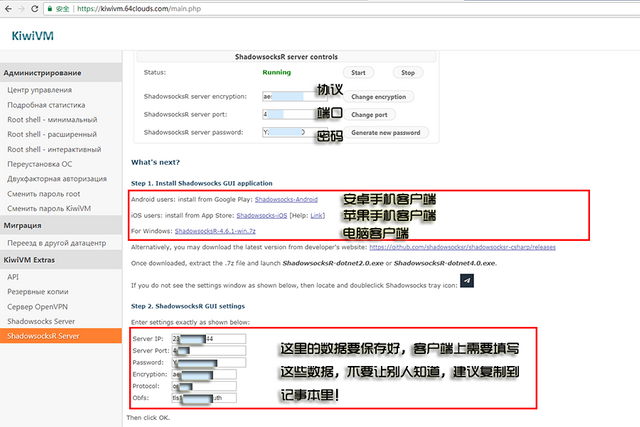The height and width of the screenshot is (427, 640).
Task: Open Root shell - интерактивный
Action: 54,149
